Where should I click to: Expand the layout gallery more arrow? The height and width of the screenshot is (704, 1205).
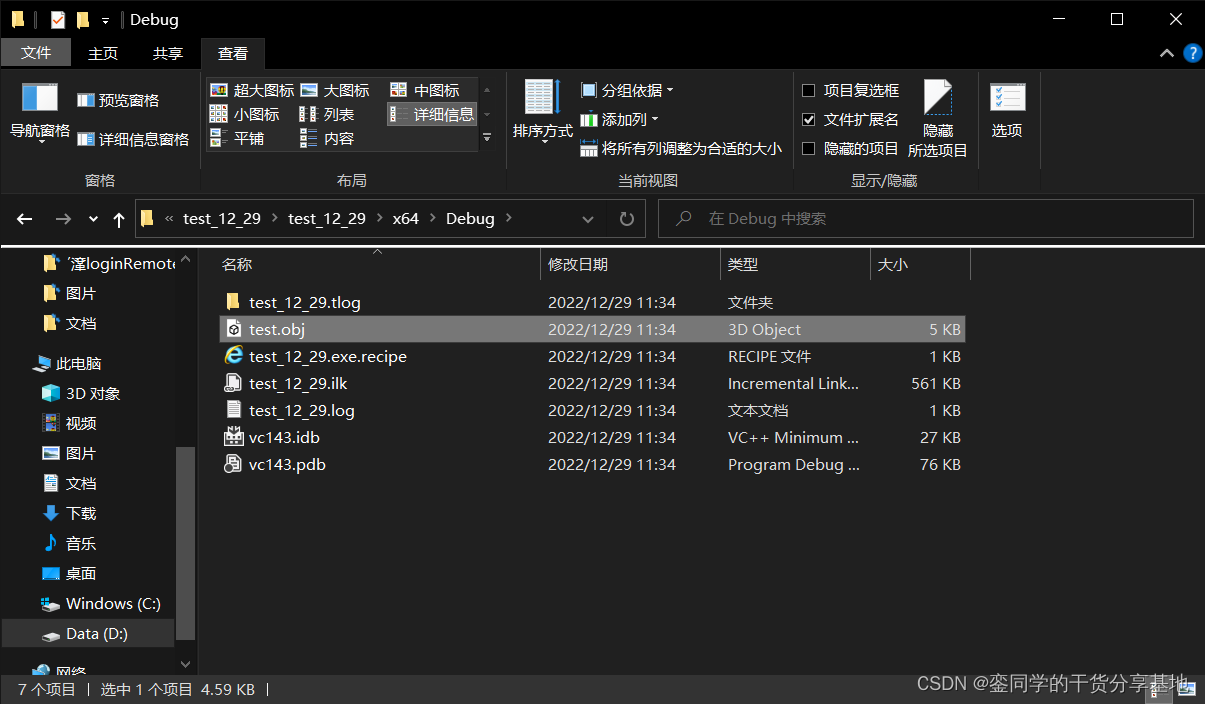pos(487,138)
